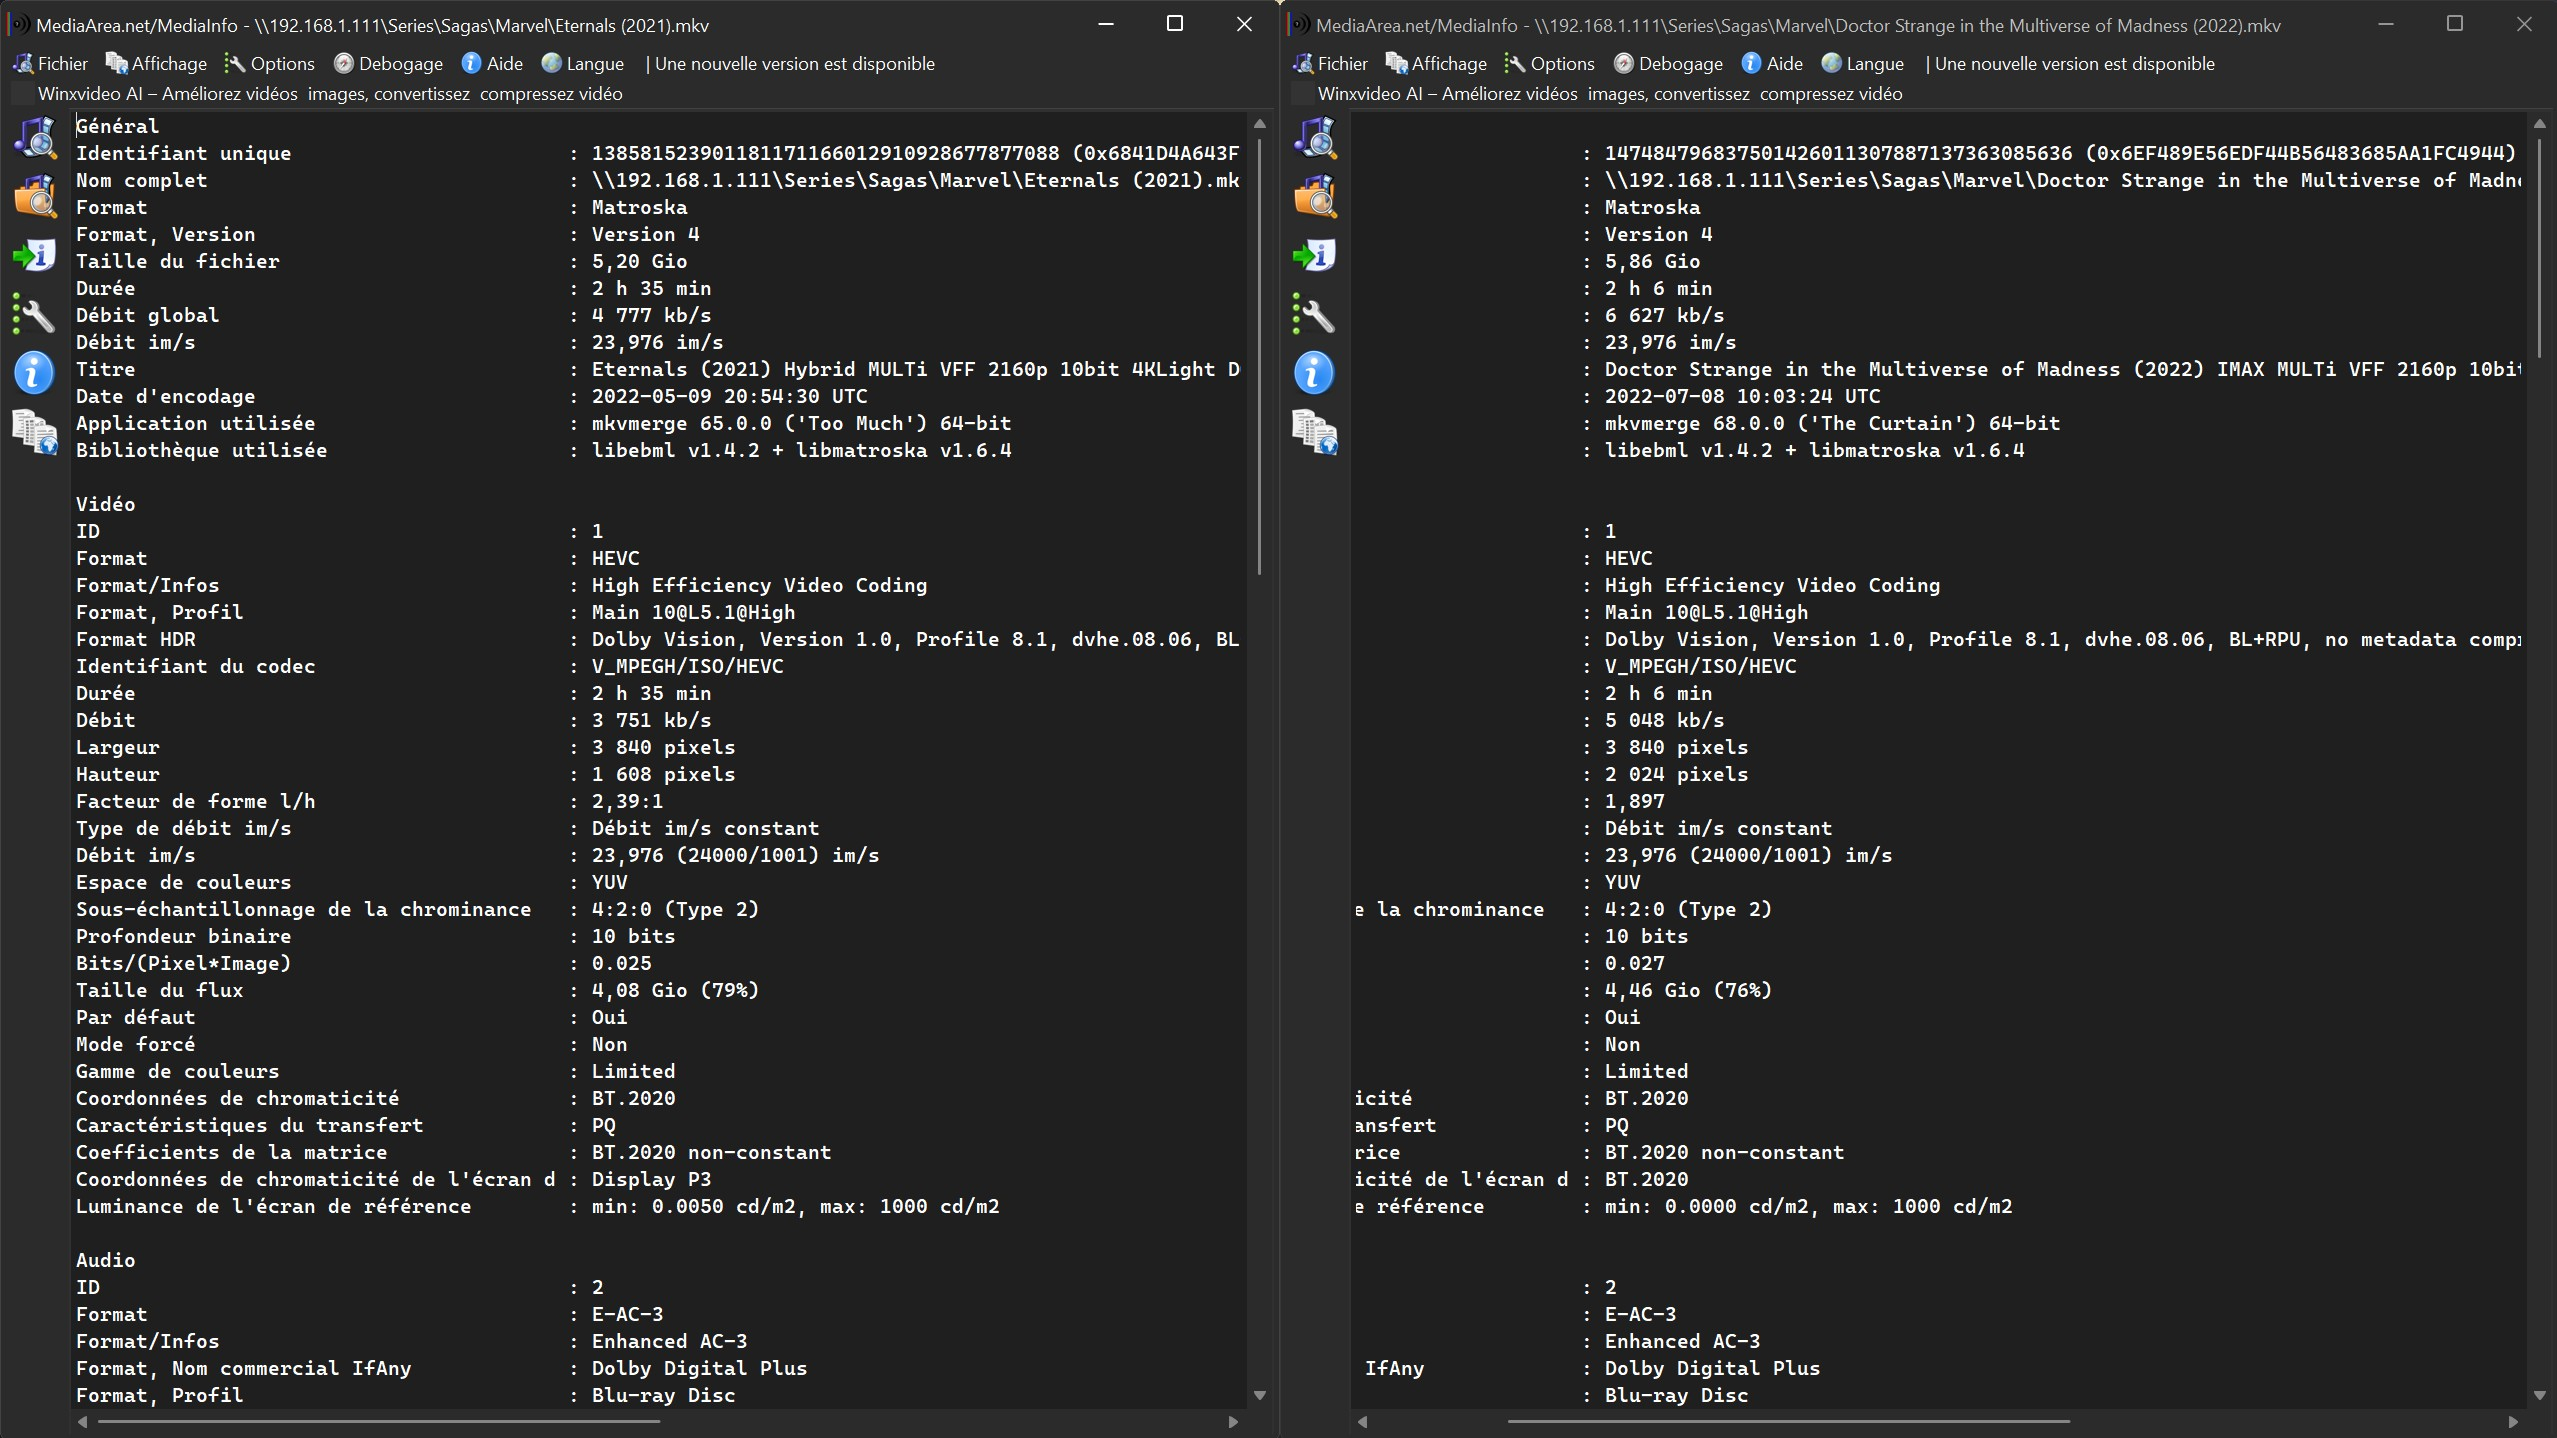The height and width of the screenshot is (1438, 2557).
Task: Open Affichage menu in left window
Action: tap(157, 64)
